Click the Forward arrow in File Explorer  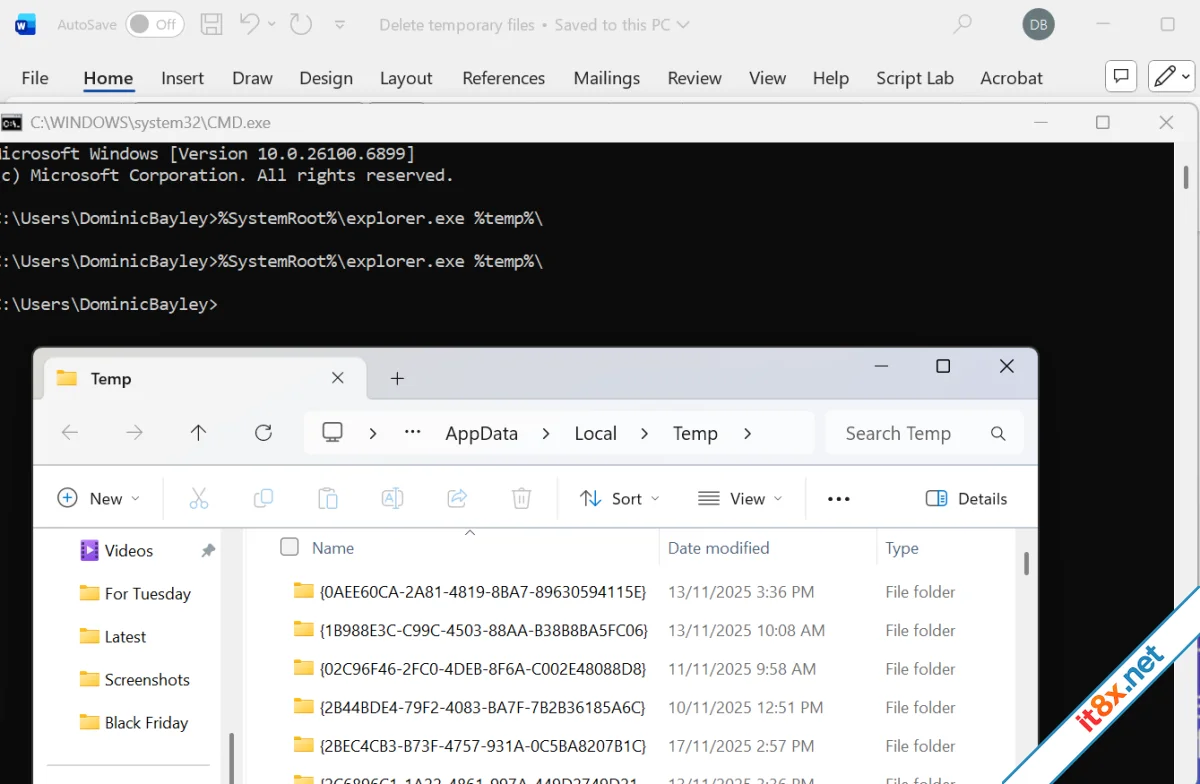(134, 433)
